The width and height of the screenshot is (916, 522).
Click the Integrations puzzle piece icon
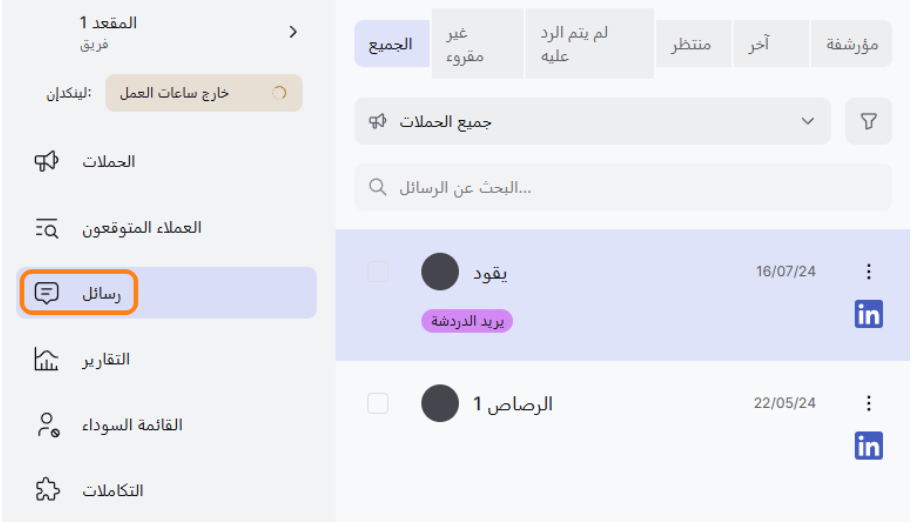(x=47, y=490)
